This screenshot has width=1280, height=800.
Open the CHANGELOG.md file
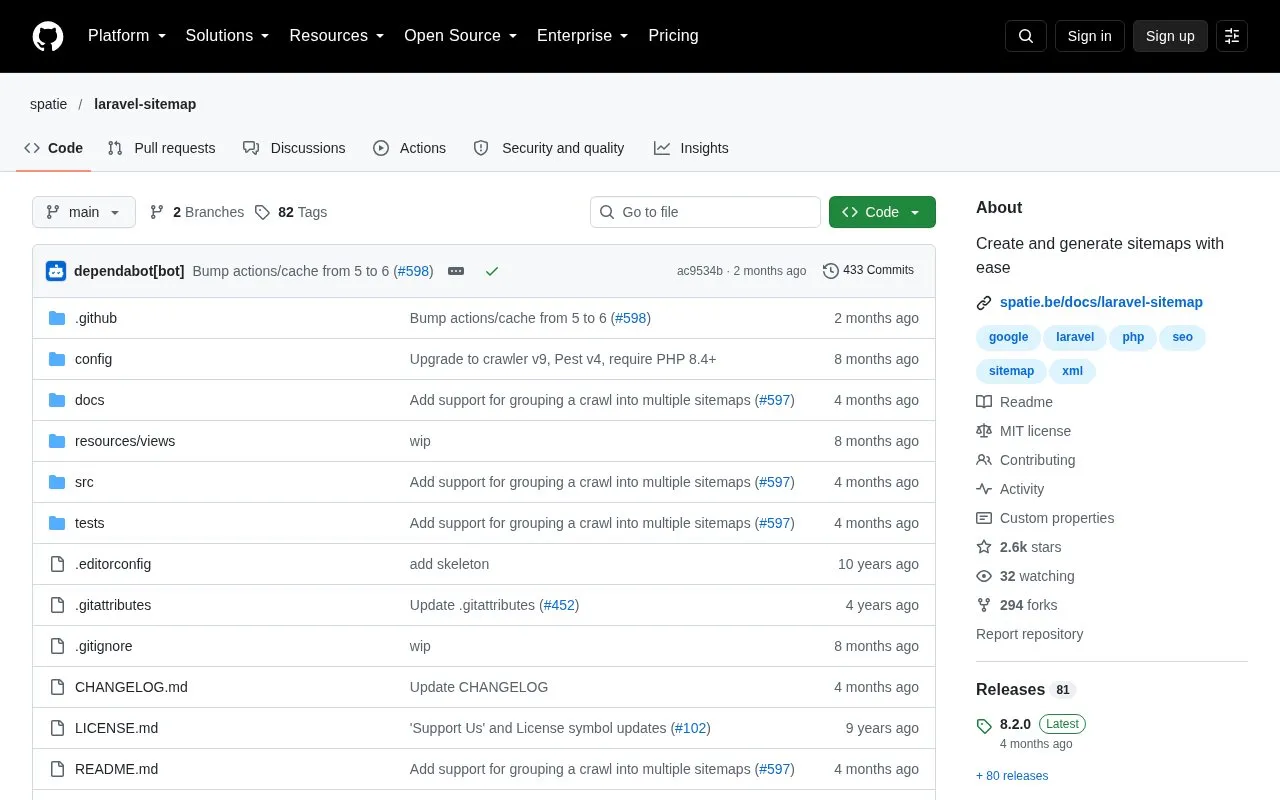[x=131, y=687]
